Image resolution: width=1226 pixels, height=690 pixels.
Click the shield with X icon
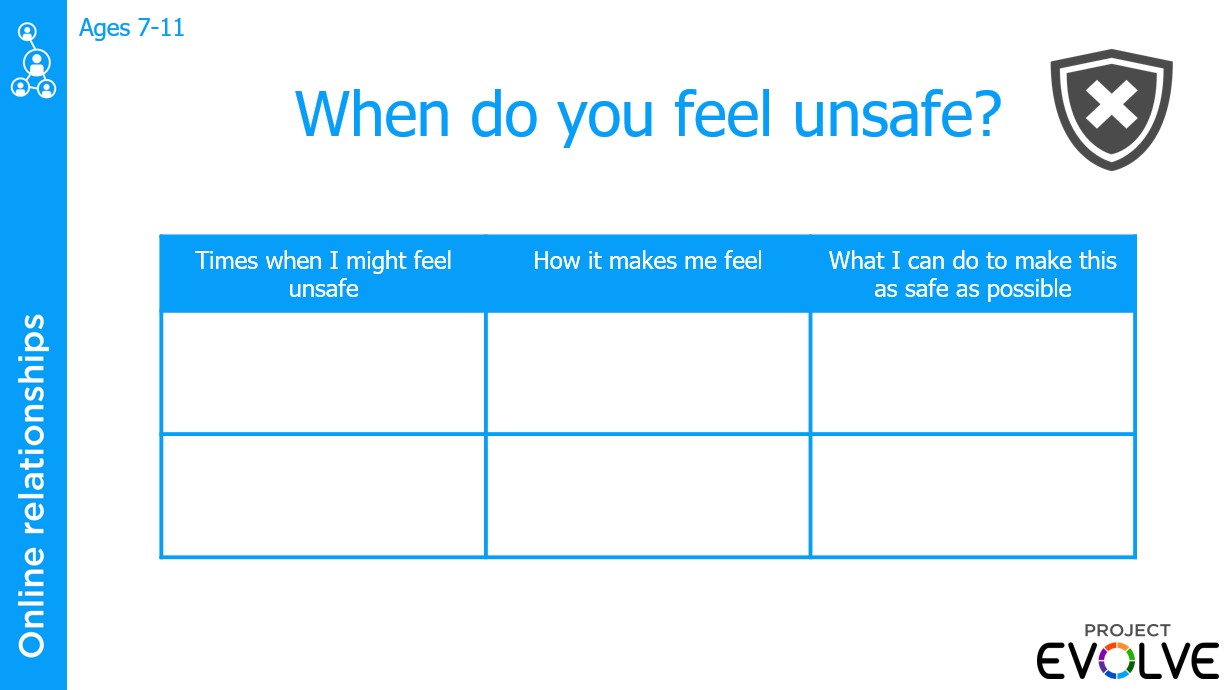[1111, 109]
